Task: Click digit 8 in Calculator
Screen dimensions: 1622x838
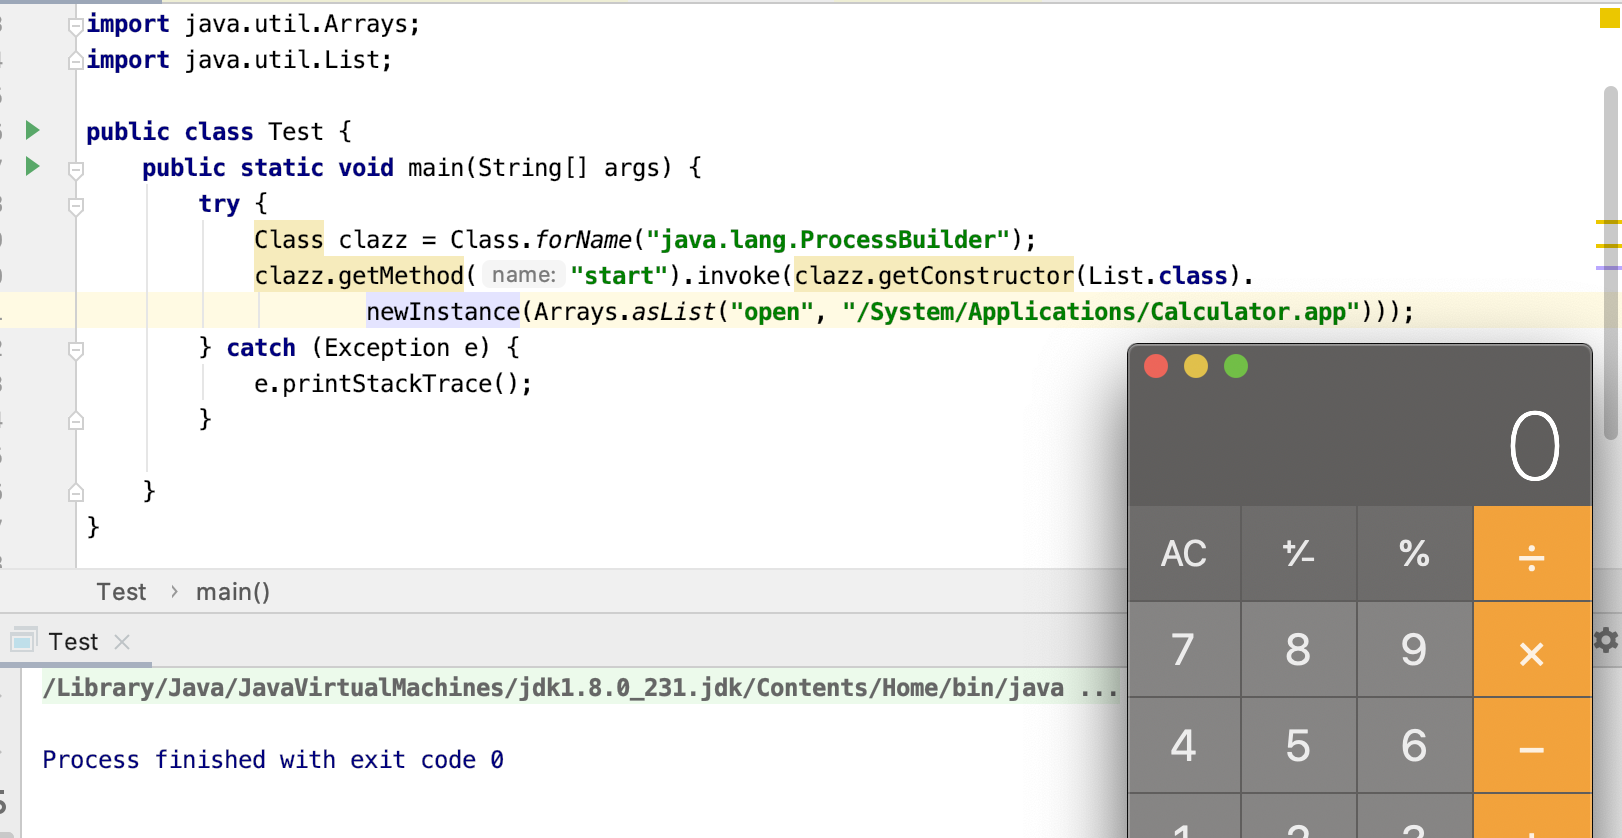Action: (x=1298, y=650)
